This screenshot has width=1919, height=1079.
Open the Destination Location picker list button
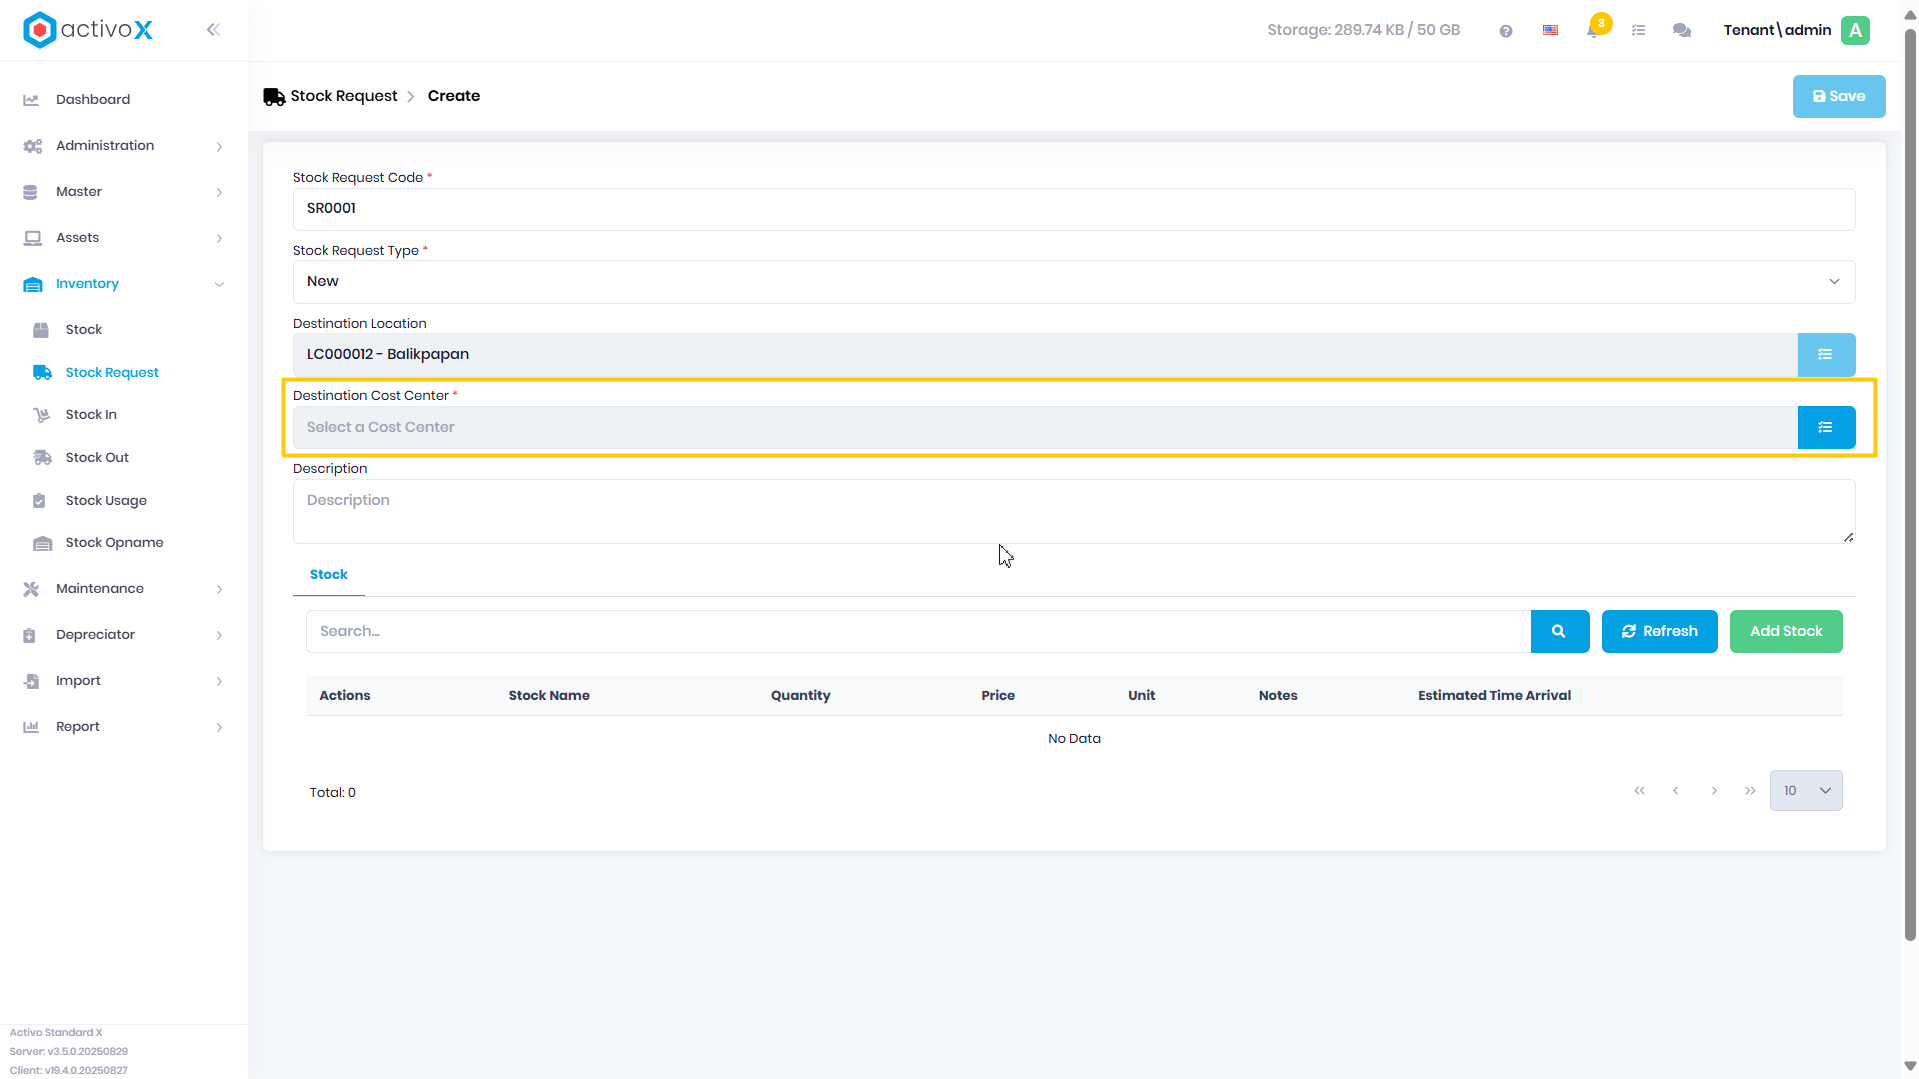(x=1826, y=355)
